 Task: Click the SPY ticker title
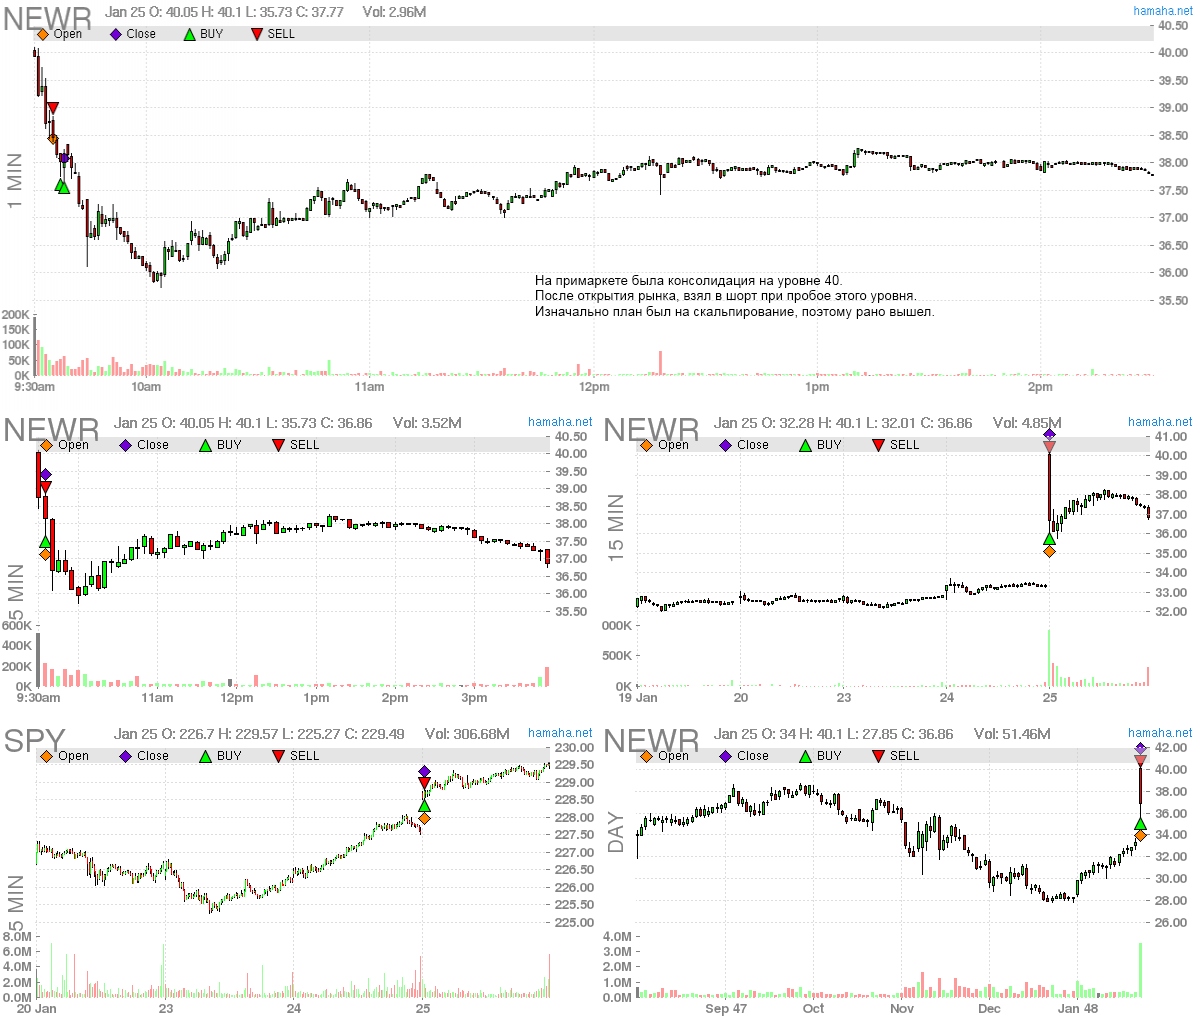pos(34,741)
